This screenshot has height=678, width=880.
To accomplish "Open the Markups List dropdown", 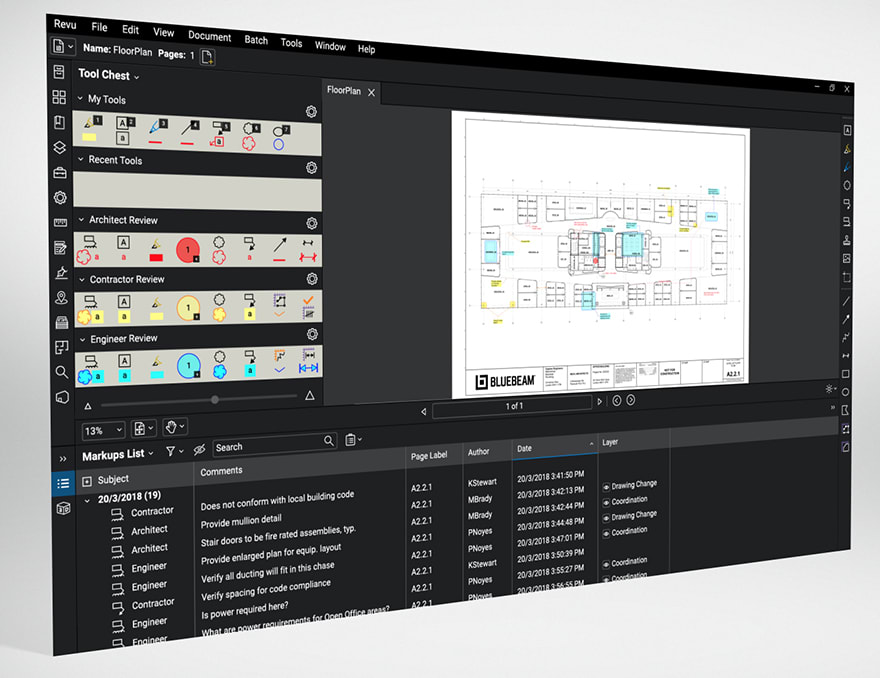I will pyautogui.click(x=151, y=453).
